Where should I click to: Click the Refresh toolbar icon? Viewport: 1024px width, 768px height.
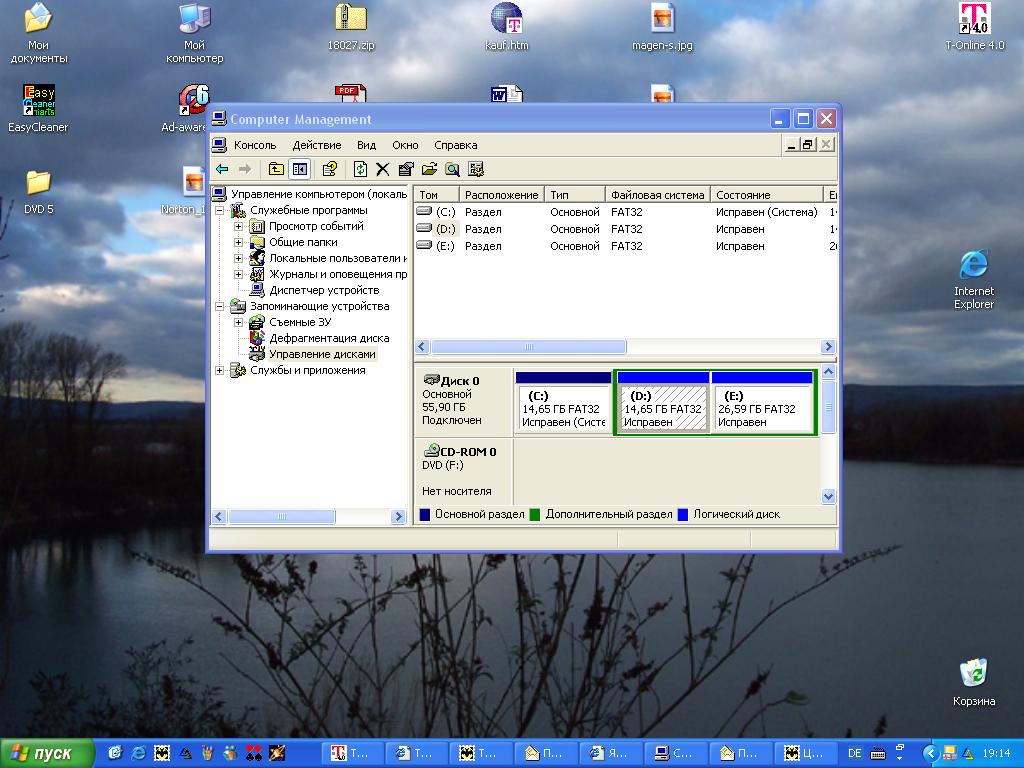tap(360, 169)
